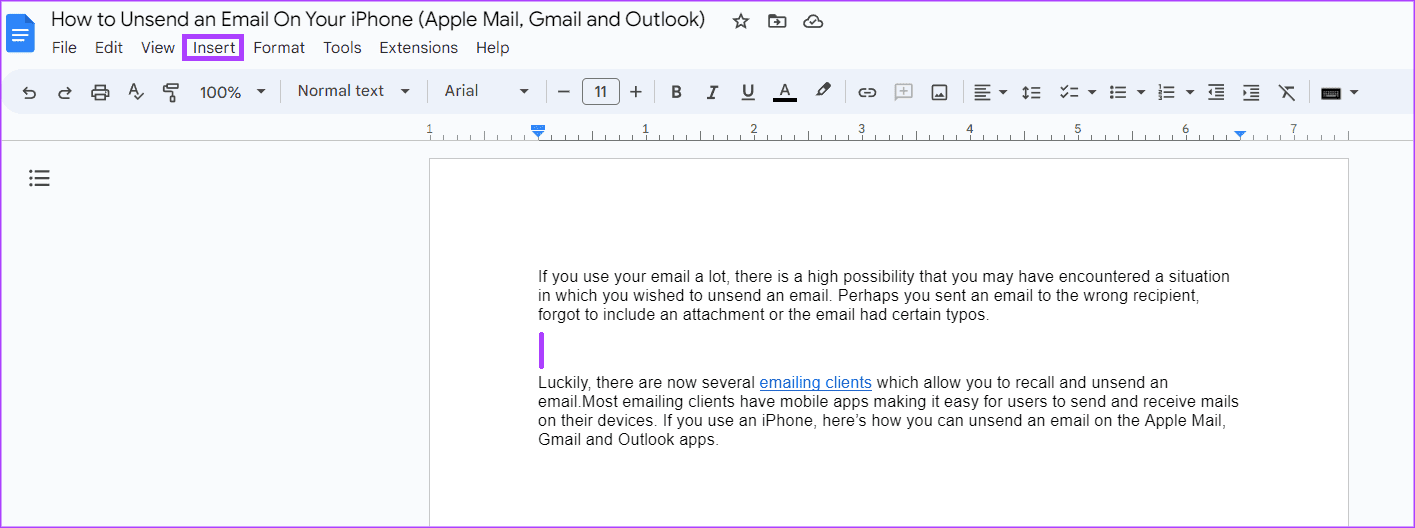Apply numbered list icon
The height and width of the screenshot is (528, 1415).
[1166, 92]
